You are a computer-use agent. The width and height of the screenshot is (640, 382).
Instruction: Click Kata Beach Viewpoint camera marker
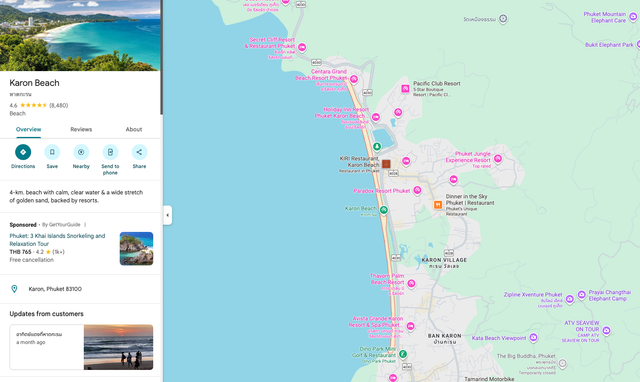tap(533, 337)
